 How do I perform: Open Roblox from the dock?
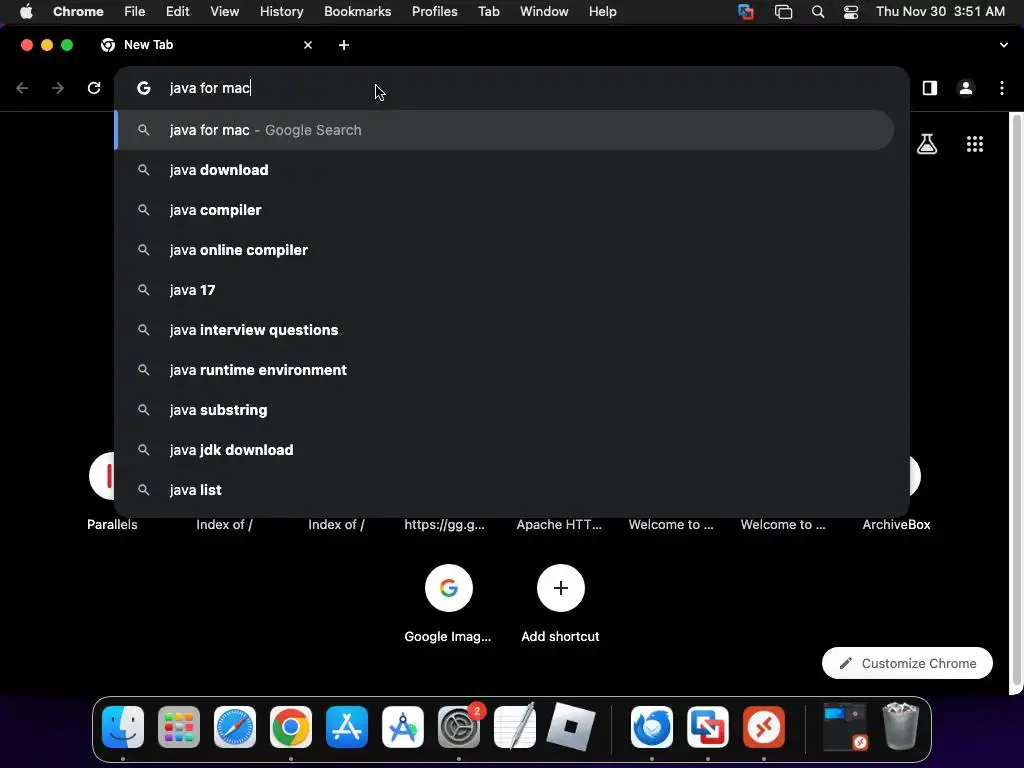pyautogui.click(x=571, y=727)
